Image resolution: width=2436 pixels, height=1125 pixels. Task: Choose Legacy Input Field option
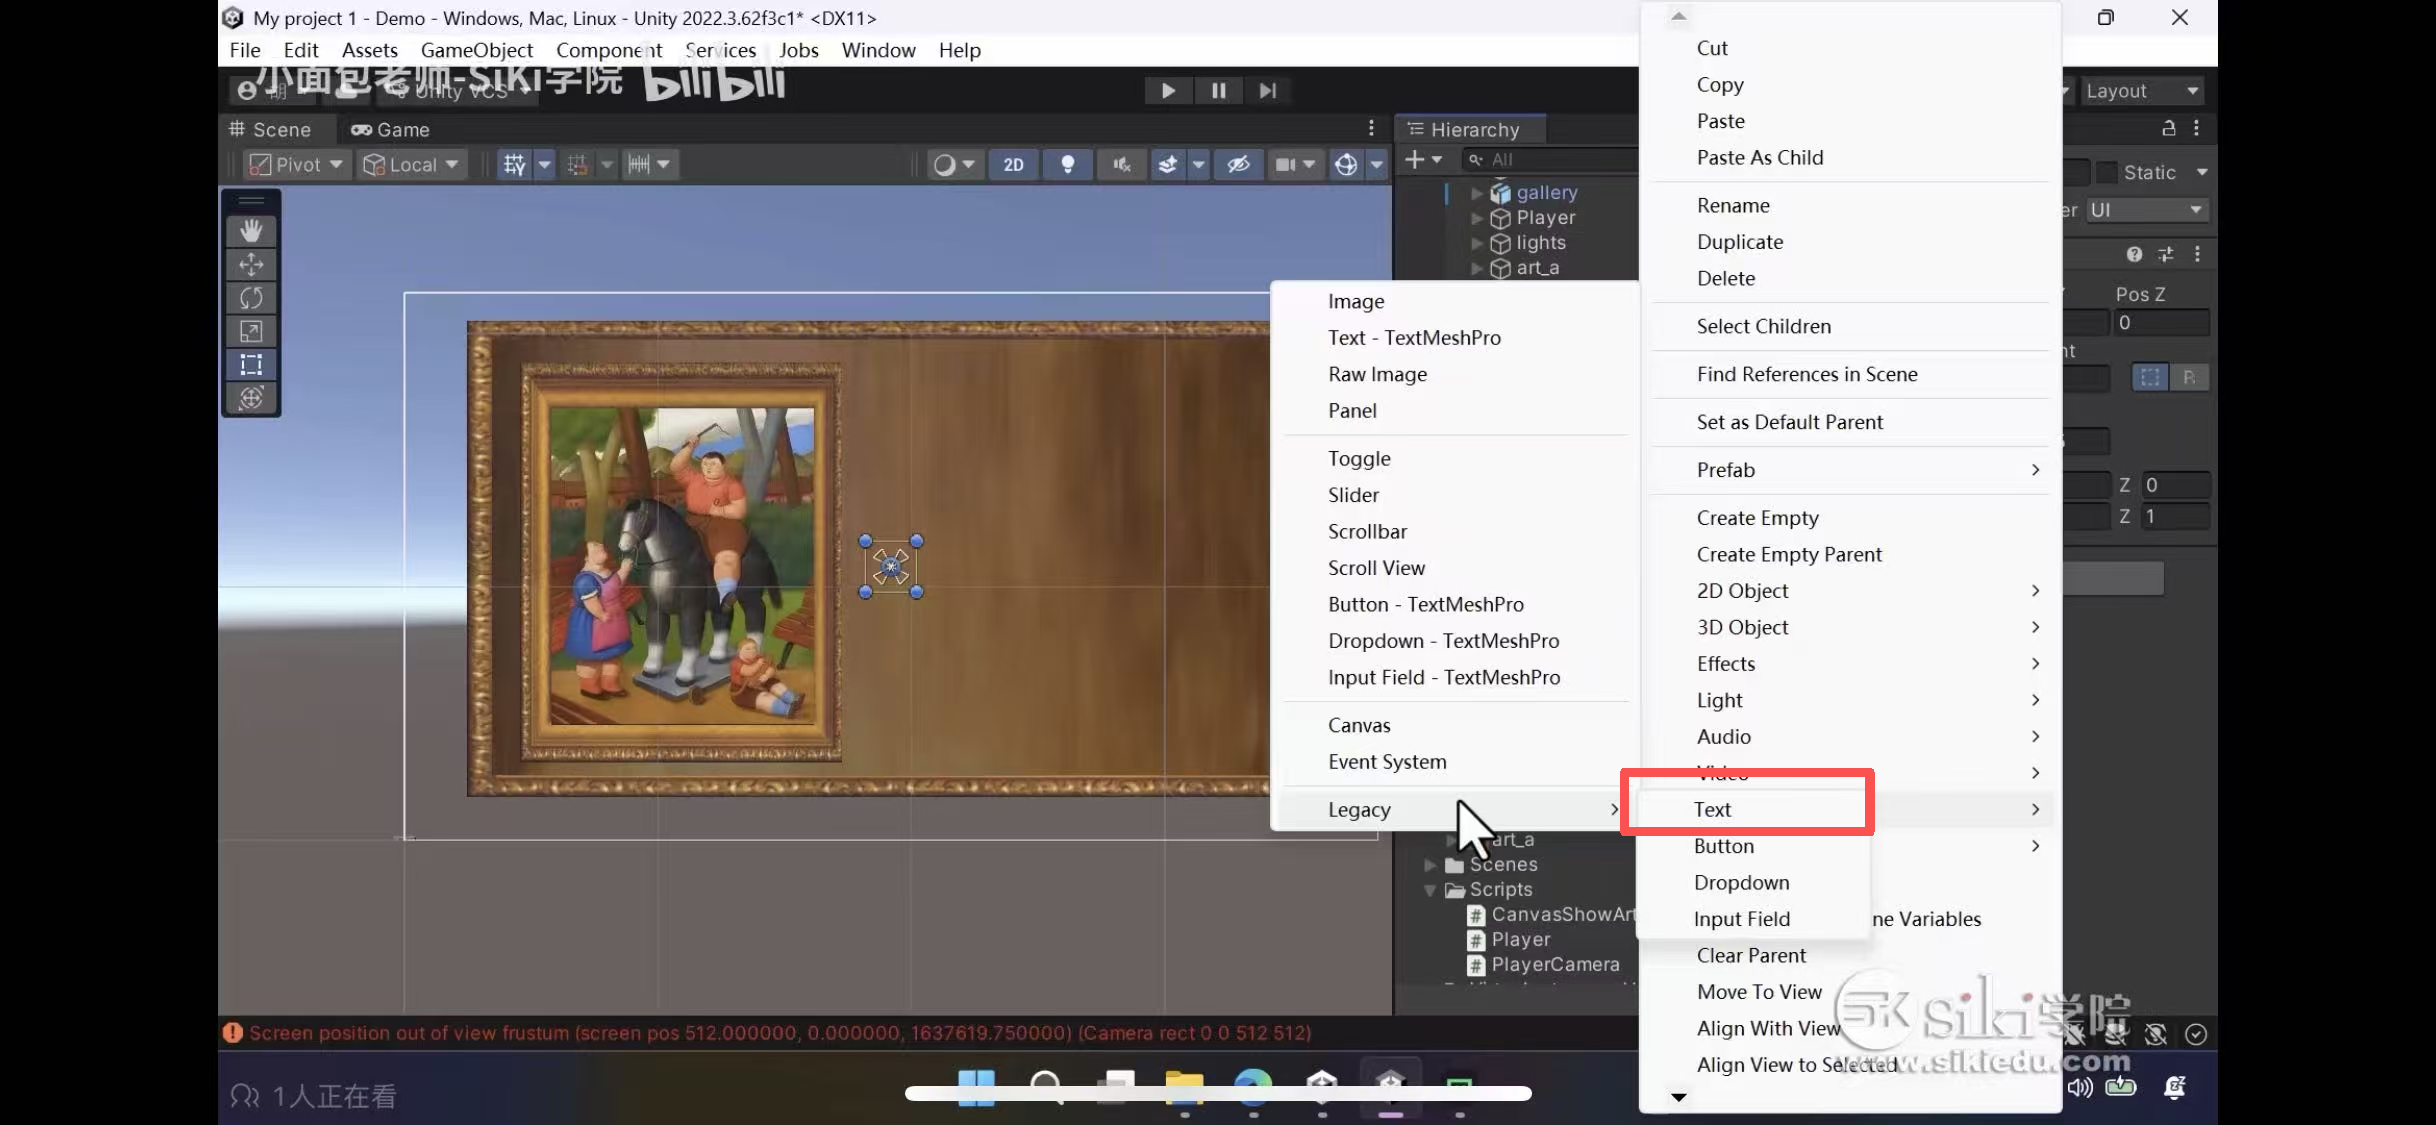point(1752,919)
